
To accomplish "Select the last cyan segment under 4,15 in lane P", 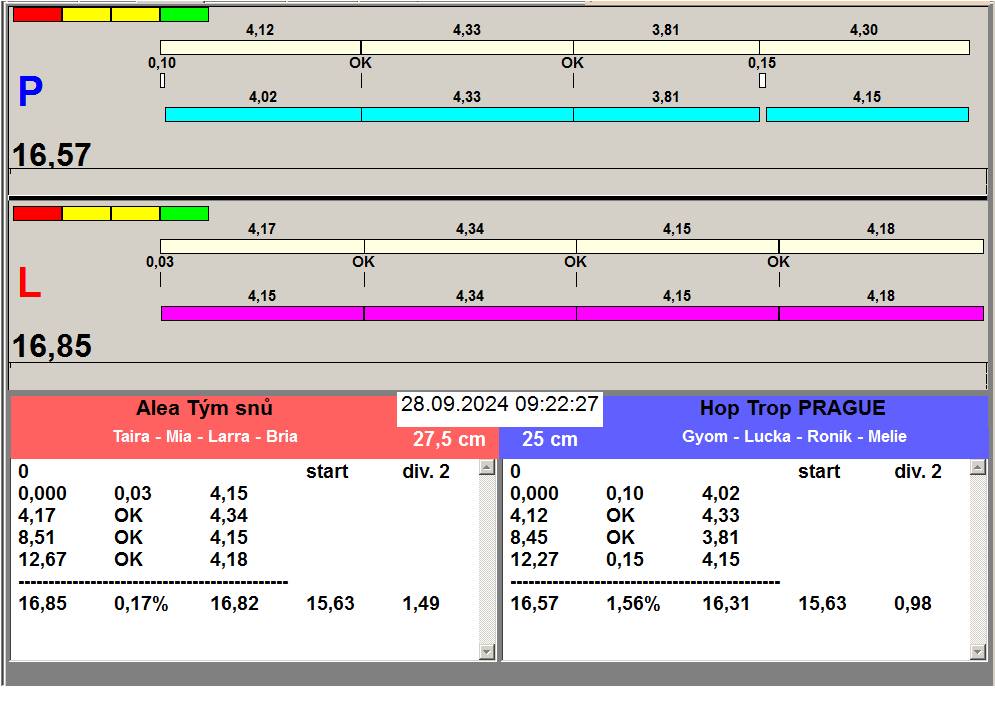I will [867, 114].
